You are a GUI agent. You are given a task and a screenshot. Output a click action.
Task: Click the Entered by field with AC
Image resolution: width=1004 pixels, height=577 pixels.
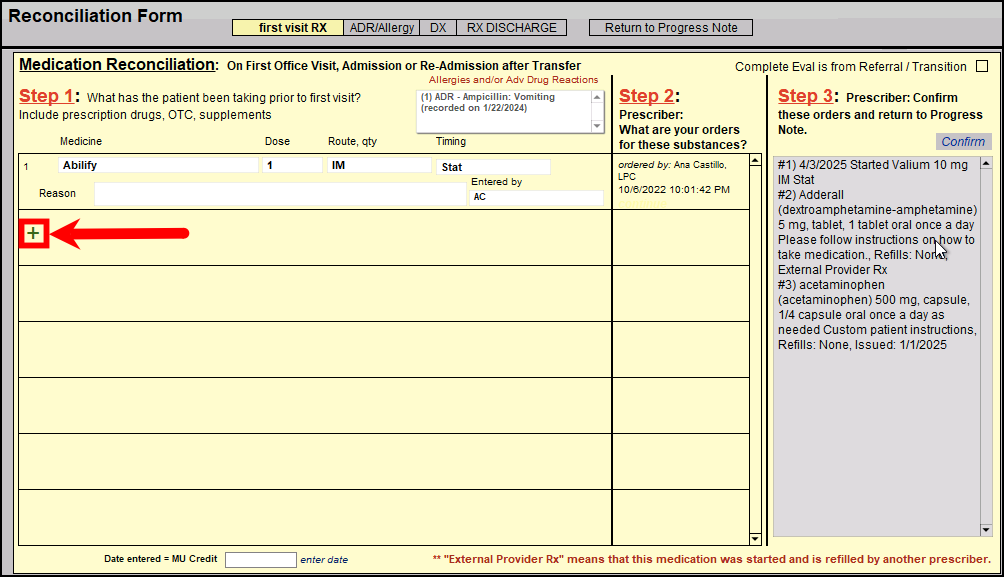[x=535, y=198]
